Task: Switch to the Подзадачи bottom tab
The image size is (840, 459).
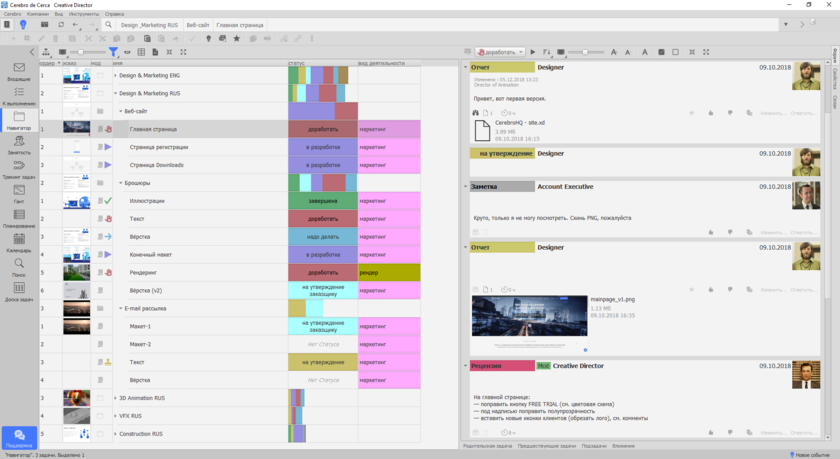Action: (594, 445)
